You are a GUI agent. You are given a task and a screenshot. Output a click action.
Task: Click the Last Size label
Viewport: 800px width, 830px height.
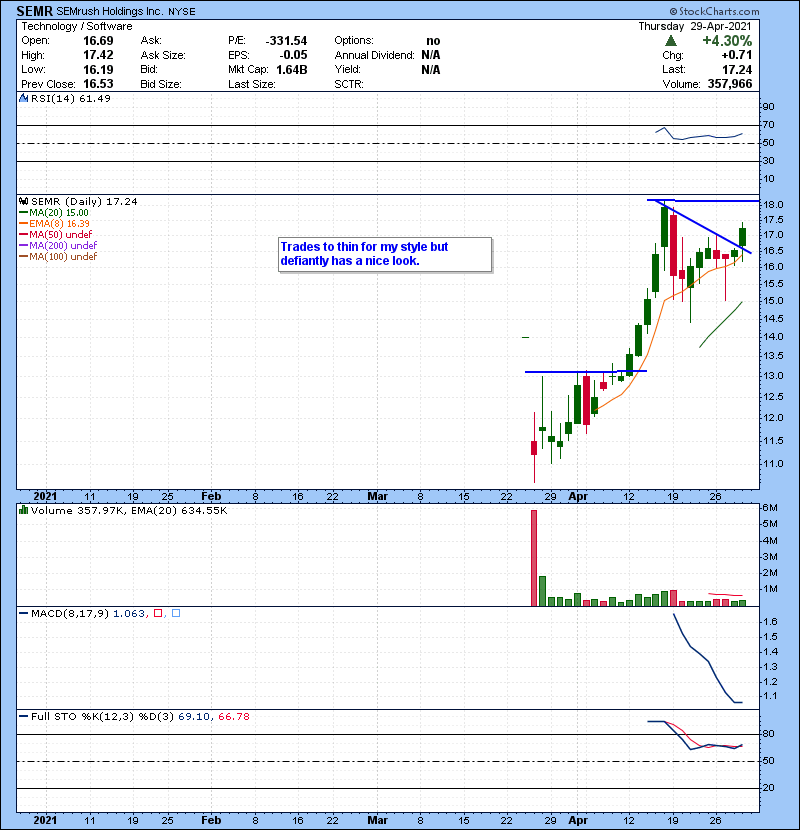(251, 84)
